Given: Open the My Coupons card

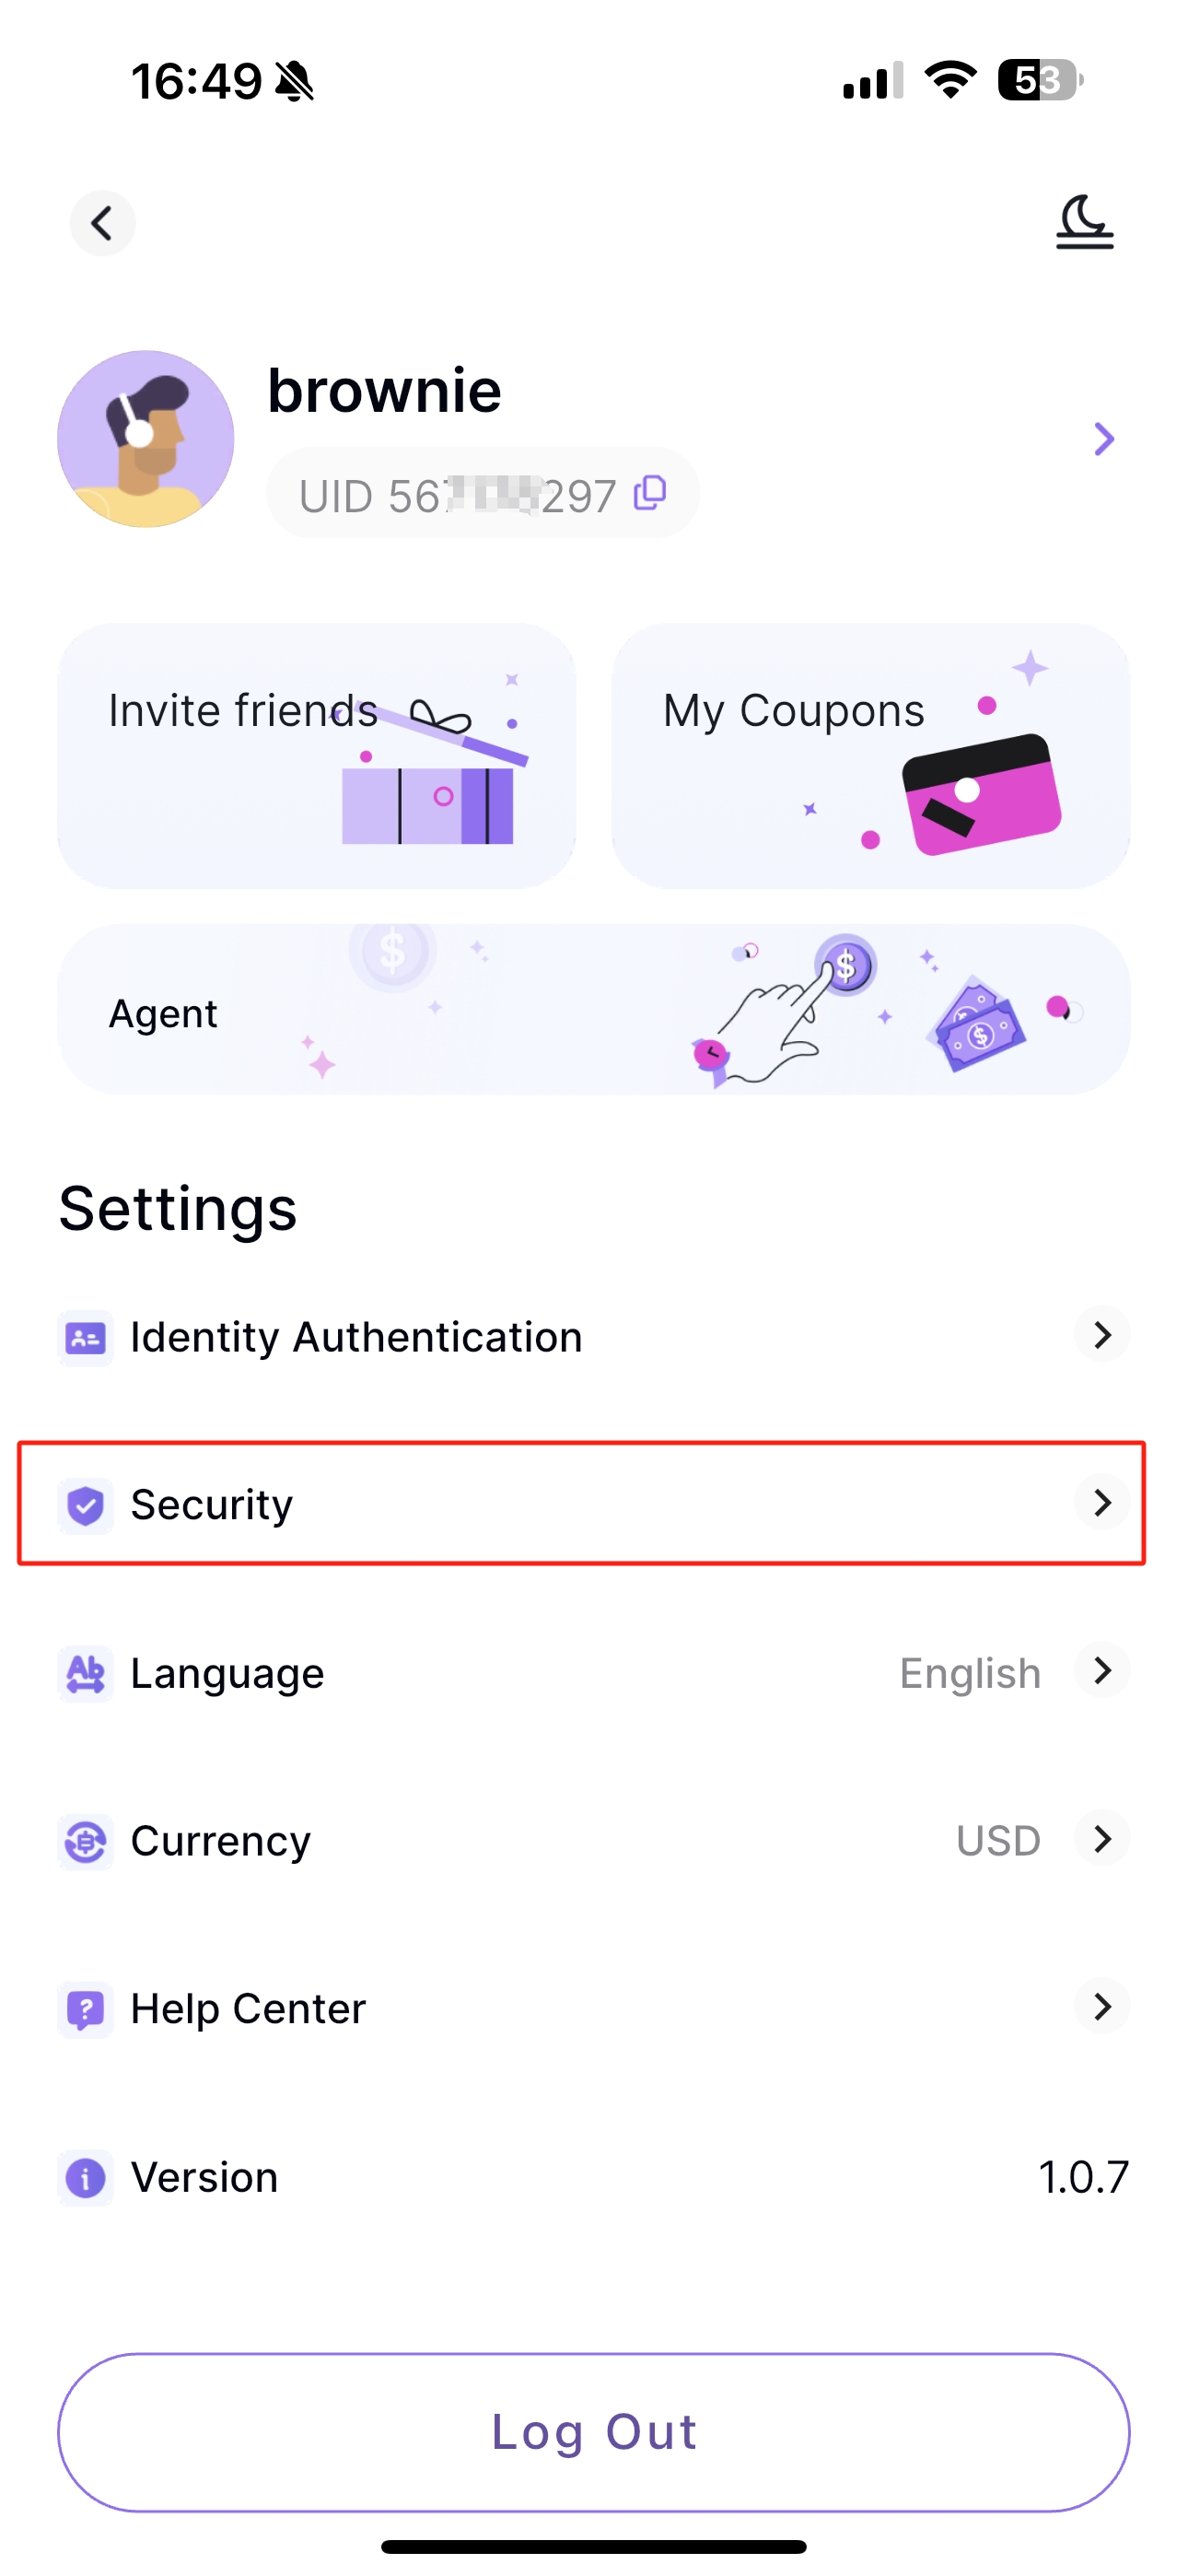Looking at the screenshot, I should click(871, 756).
